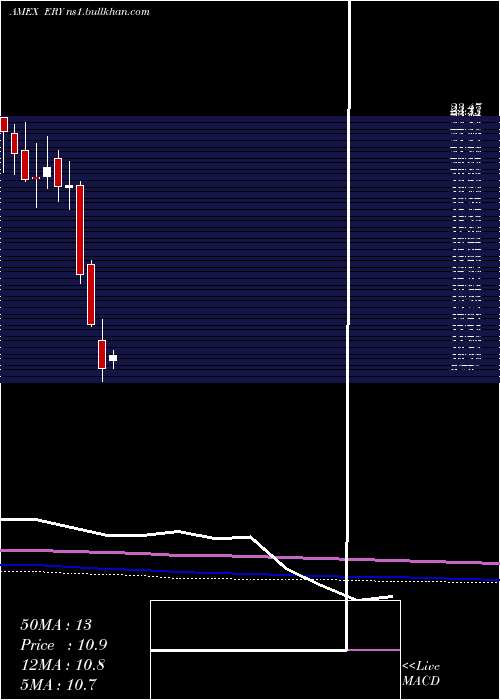Click the 12MA : 10.8 label
500x700 pixels.
pyautogui.click(x=62, y=665)
